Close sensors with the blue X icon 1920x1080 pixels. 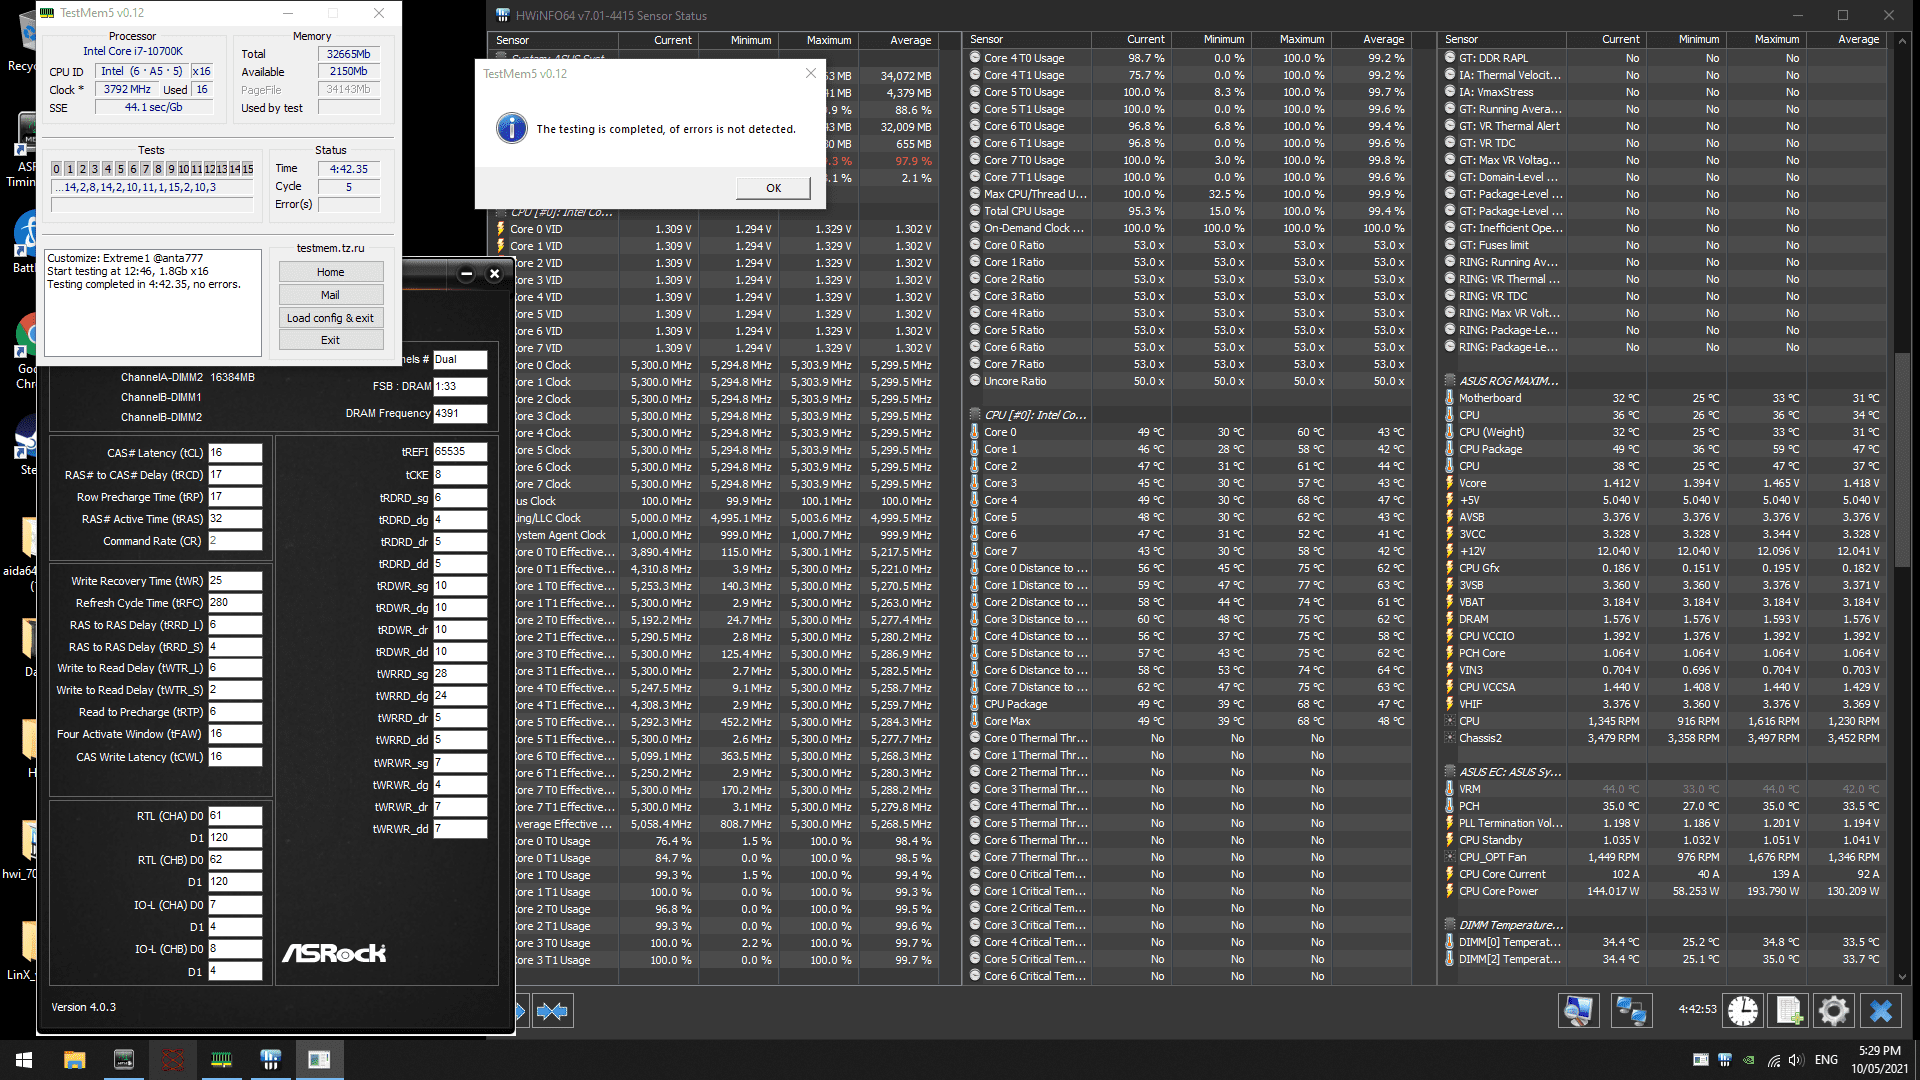1880,1011
